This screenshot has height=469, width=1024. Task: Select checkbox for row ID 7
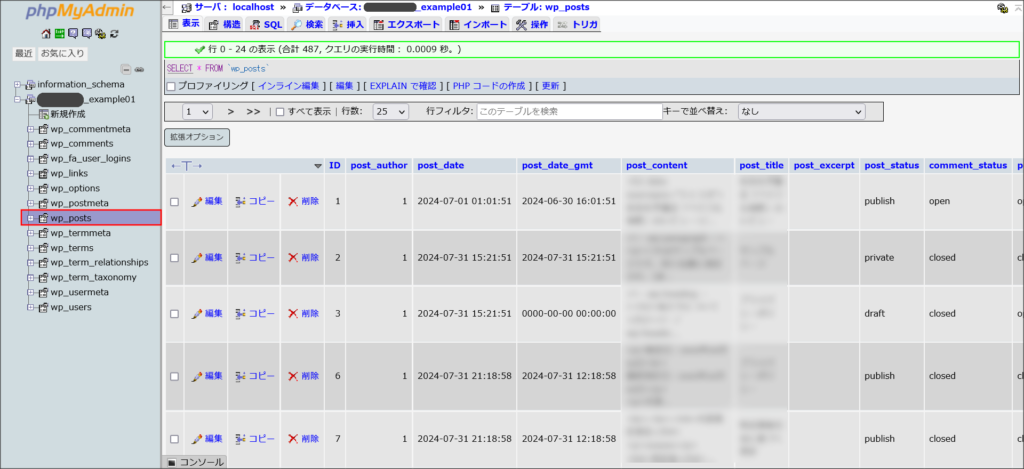(174, 440)
